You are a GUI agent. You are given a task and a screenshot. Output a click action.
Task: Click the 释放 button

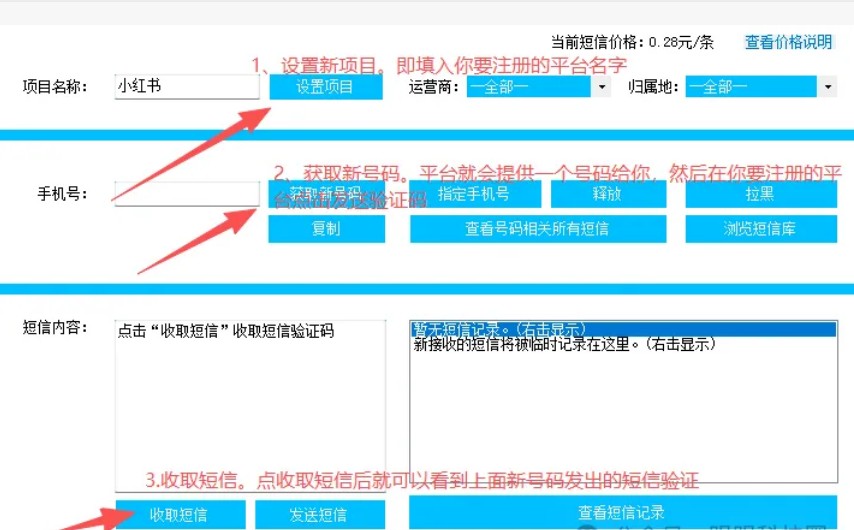[608, 194]
